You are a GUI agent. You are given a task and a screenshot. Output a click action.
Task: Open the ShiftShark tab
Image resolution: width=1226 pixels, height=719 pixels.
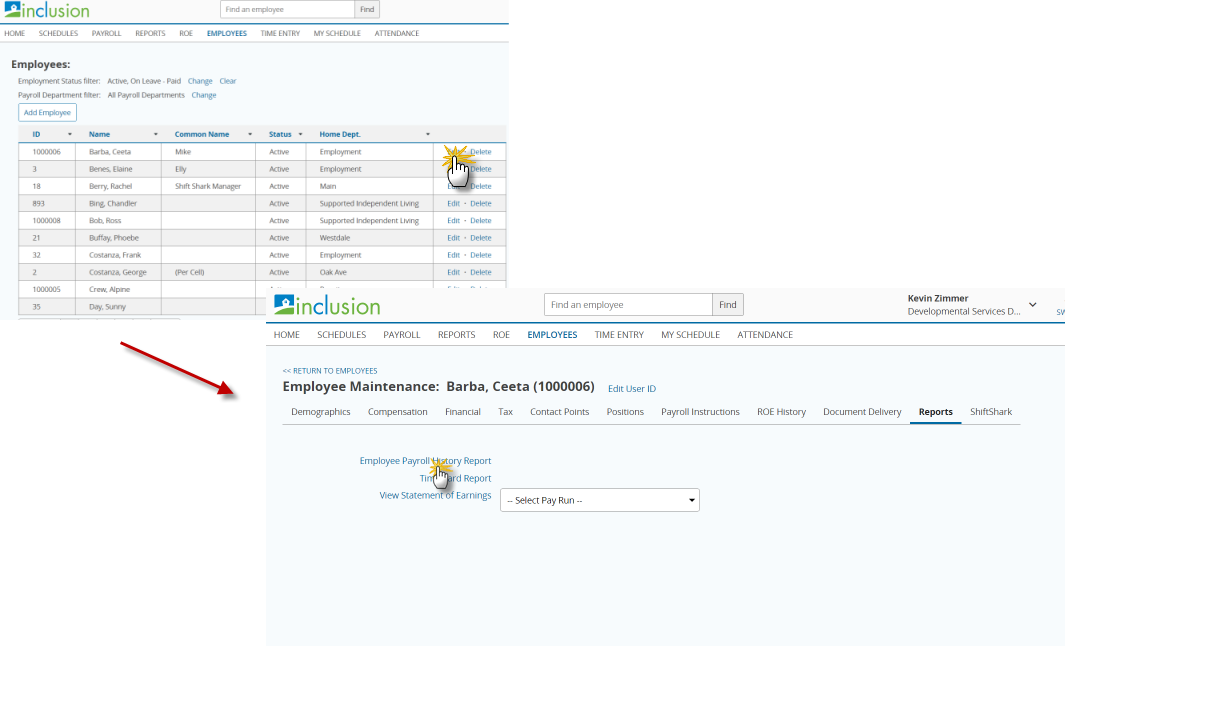click(991, 412)
